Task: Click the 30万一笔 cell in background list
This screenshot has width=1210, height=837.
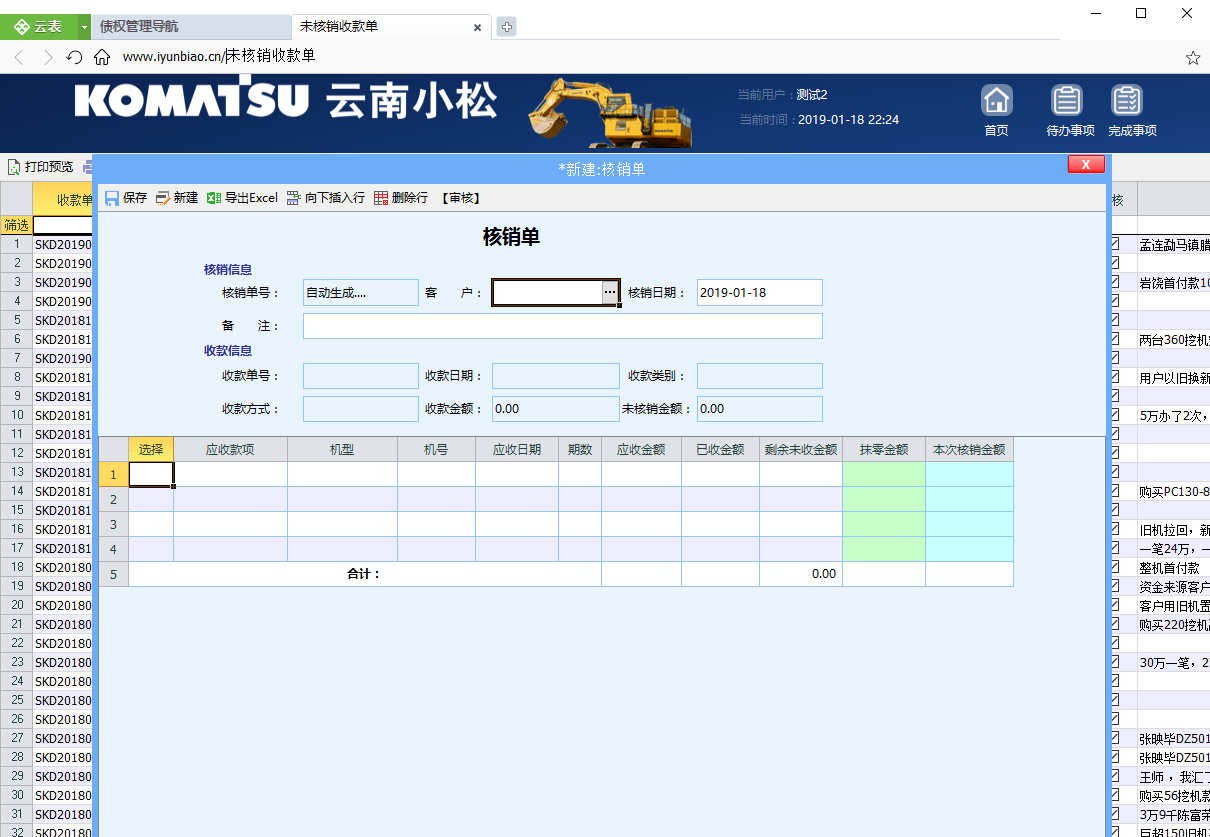Action: (x=1174, y=662)
